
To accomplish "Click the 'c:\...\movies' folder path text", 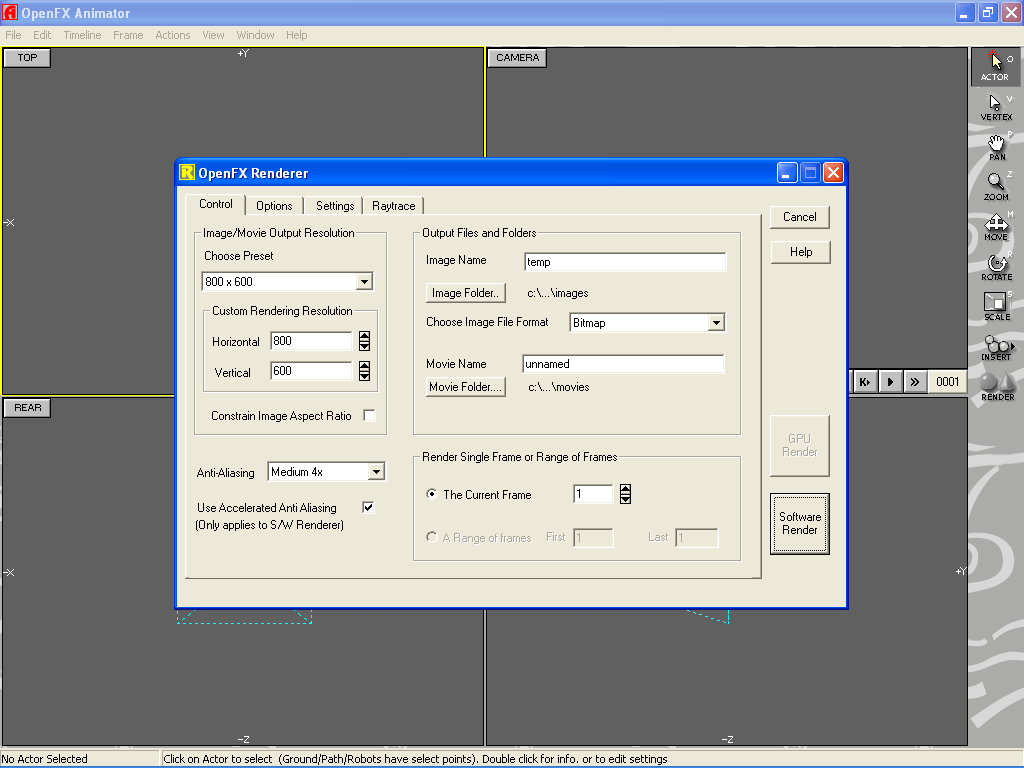I will point(558,387).
